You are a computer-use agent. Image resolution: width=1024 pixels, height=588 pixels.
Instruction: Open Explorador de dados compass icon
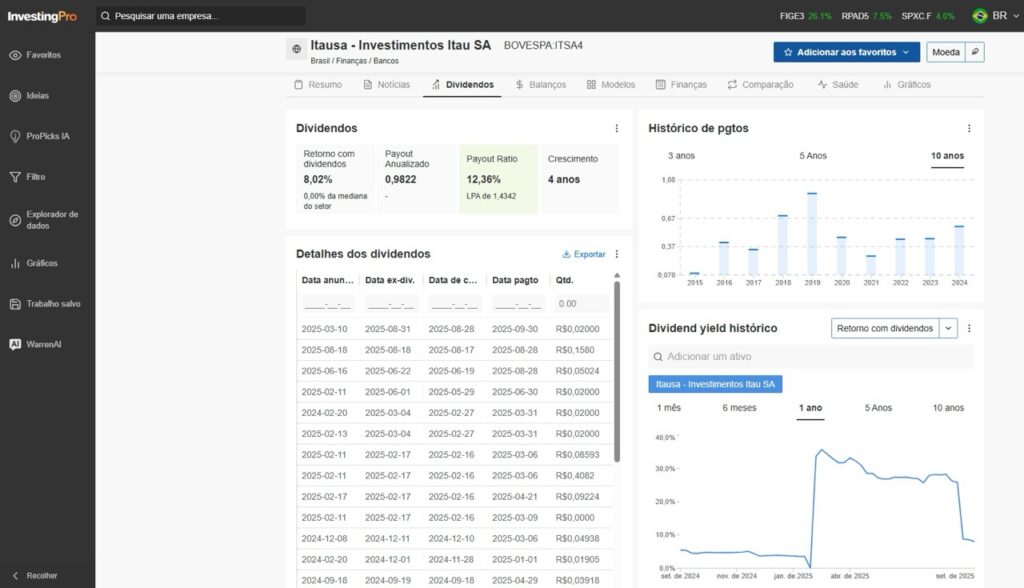click(15, 220)
